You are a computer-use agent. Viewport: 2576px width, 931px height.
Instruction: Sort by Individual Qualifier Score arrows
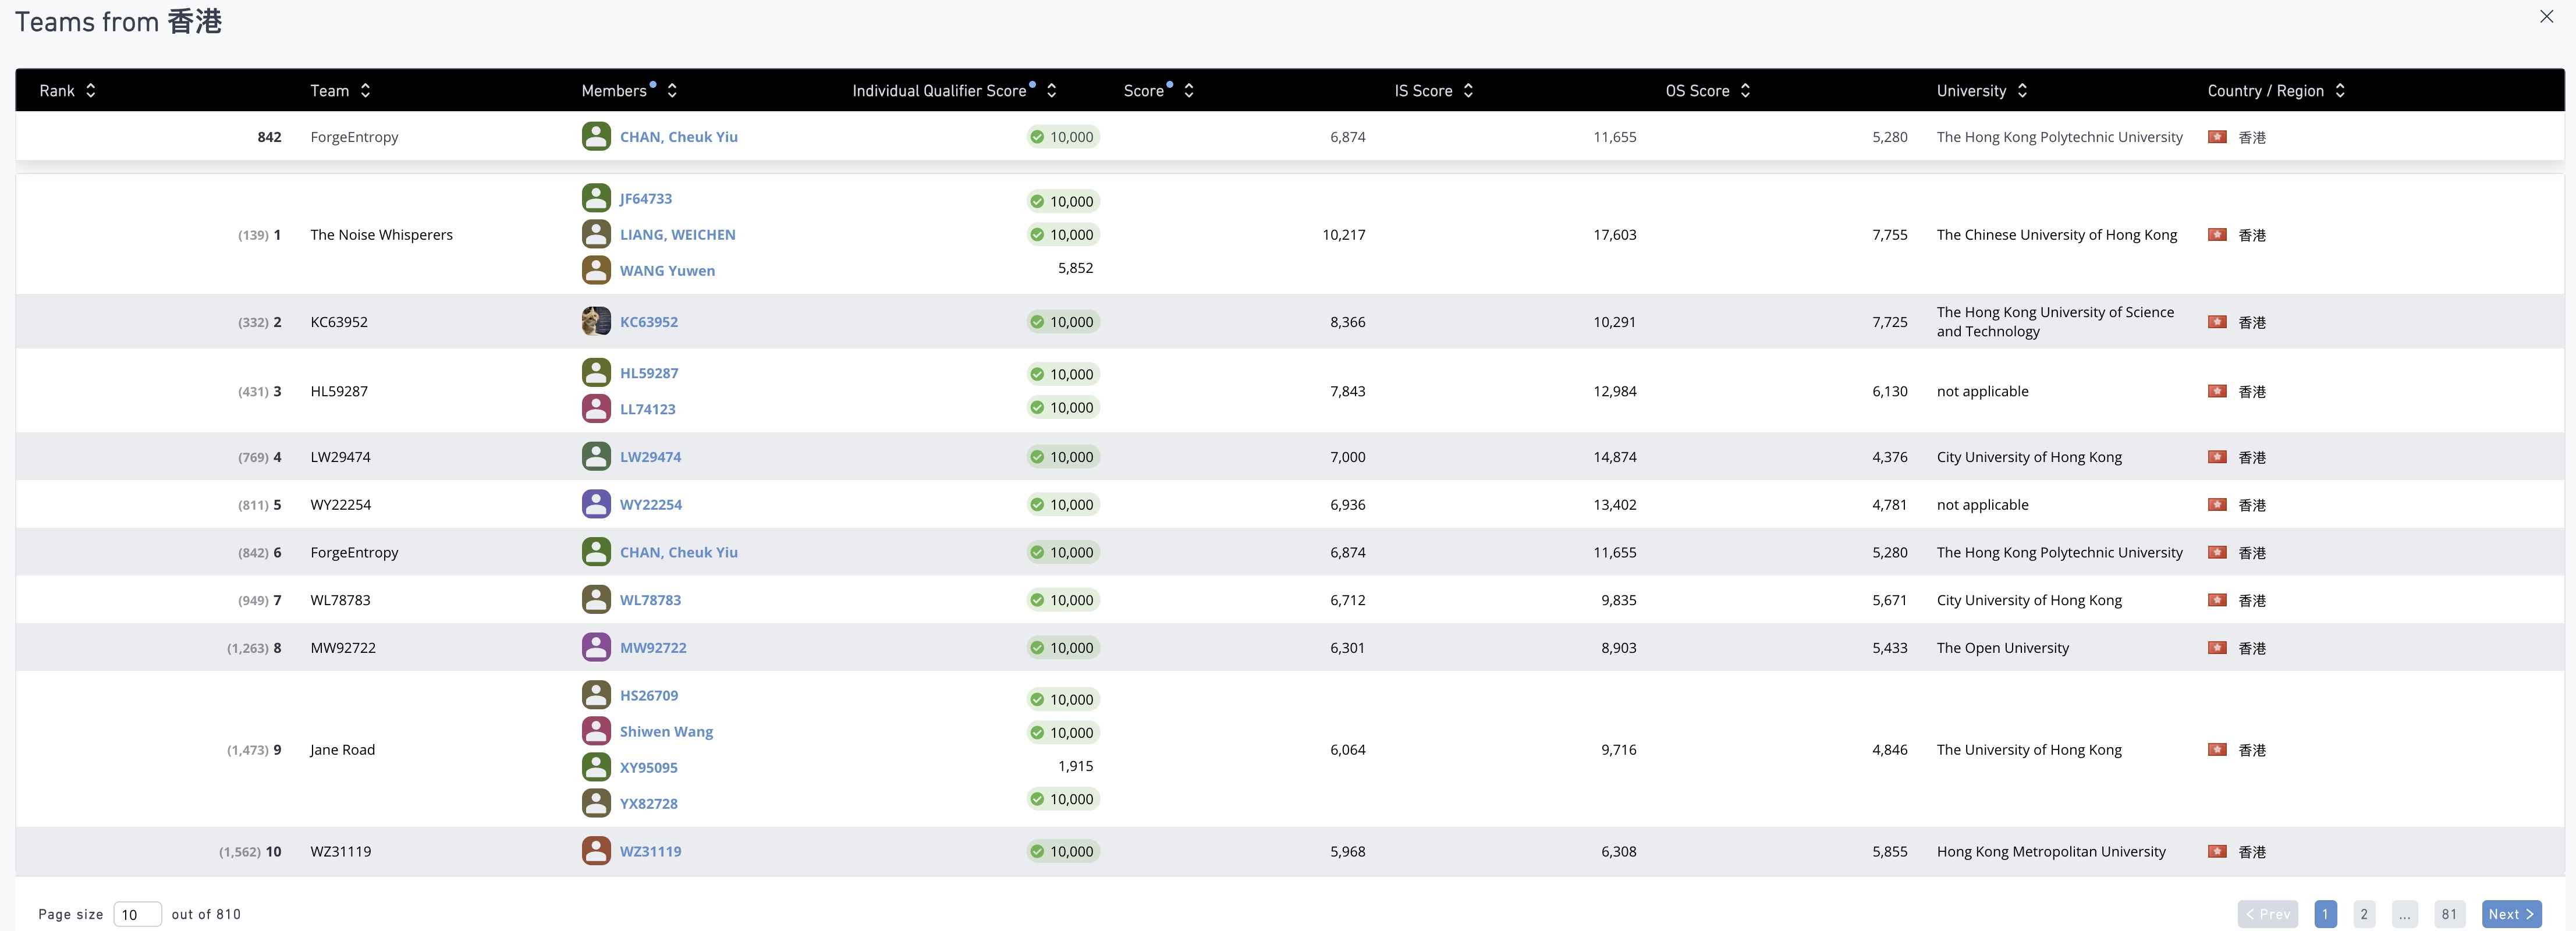pos(1051,90)
